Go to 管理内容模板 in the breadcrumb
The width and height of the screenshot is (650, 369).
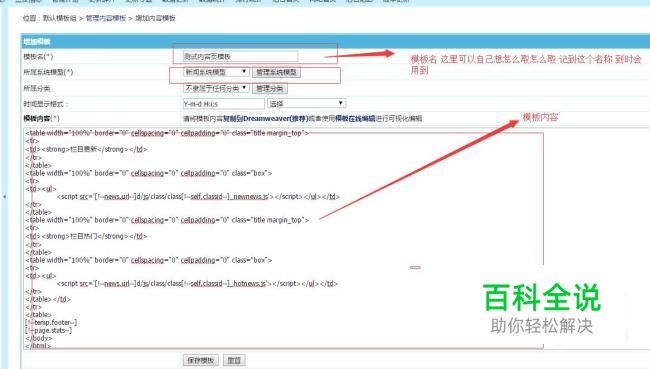[x=106, y=18]
